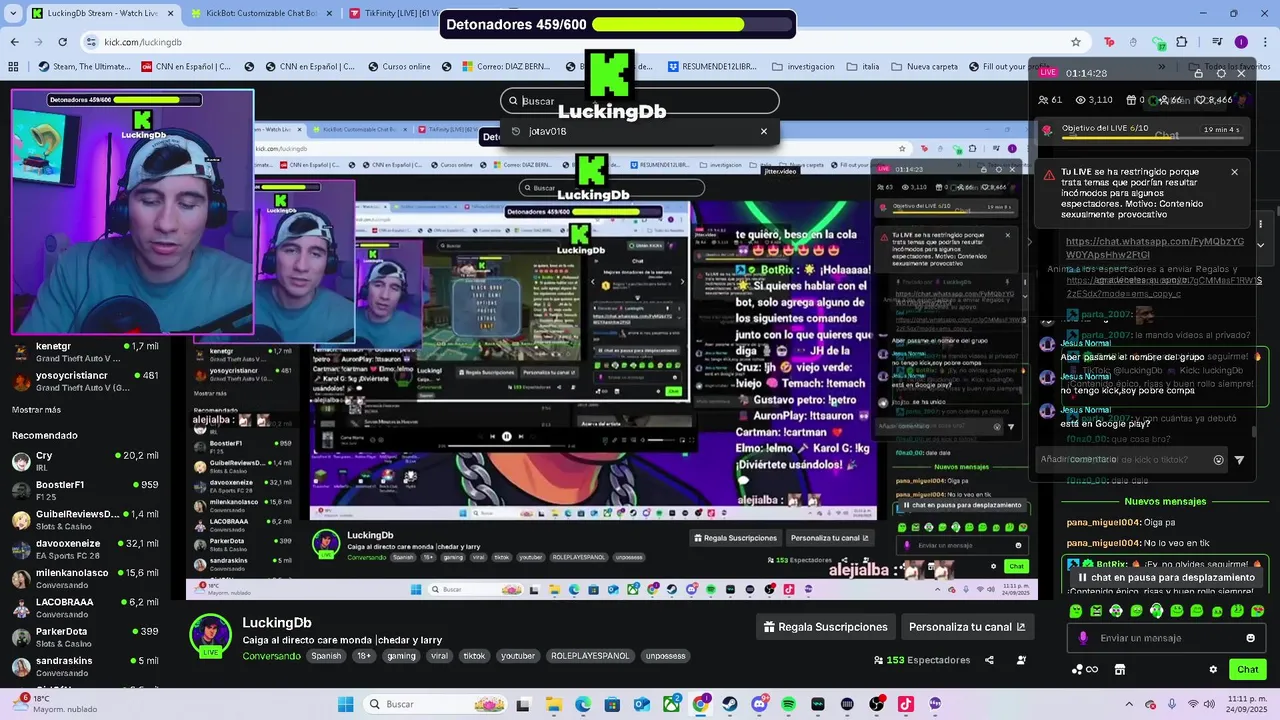This screenshot has height=720, width=1280.
Task: Click the LuckingDb channel avatar below the stream
Action: pos(211,634)
